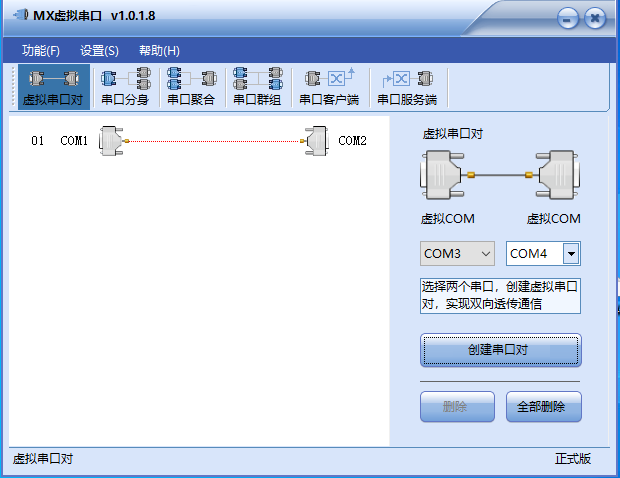Viewport: 620px width, 478px height.
Task: Click the virtual serial pair diagram image
Action: pos(501,177)
